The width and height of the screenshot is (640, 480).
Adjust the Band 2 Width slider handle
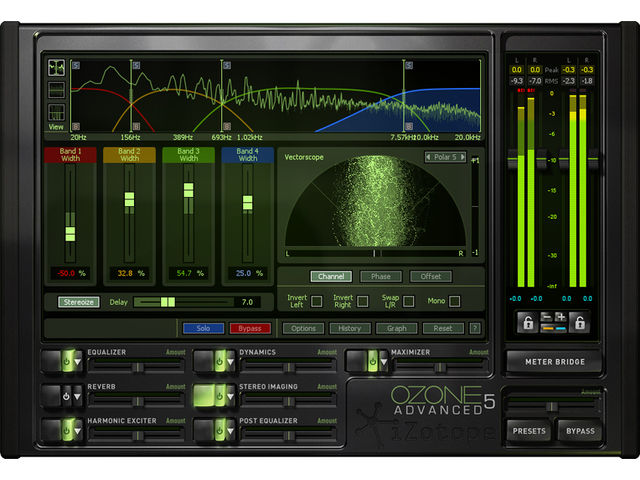[x=129, y=200]
